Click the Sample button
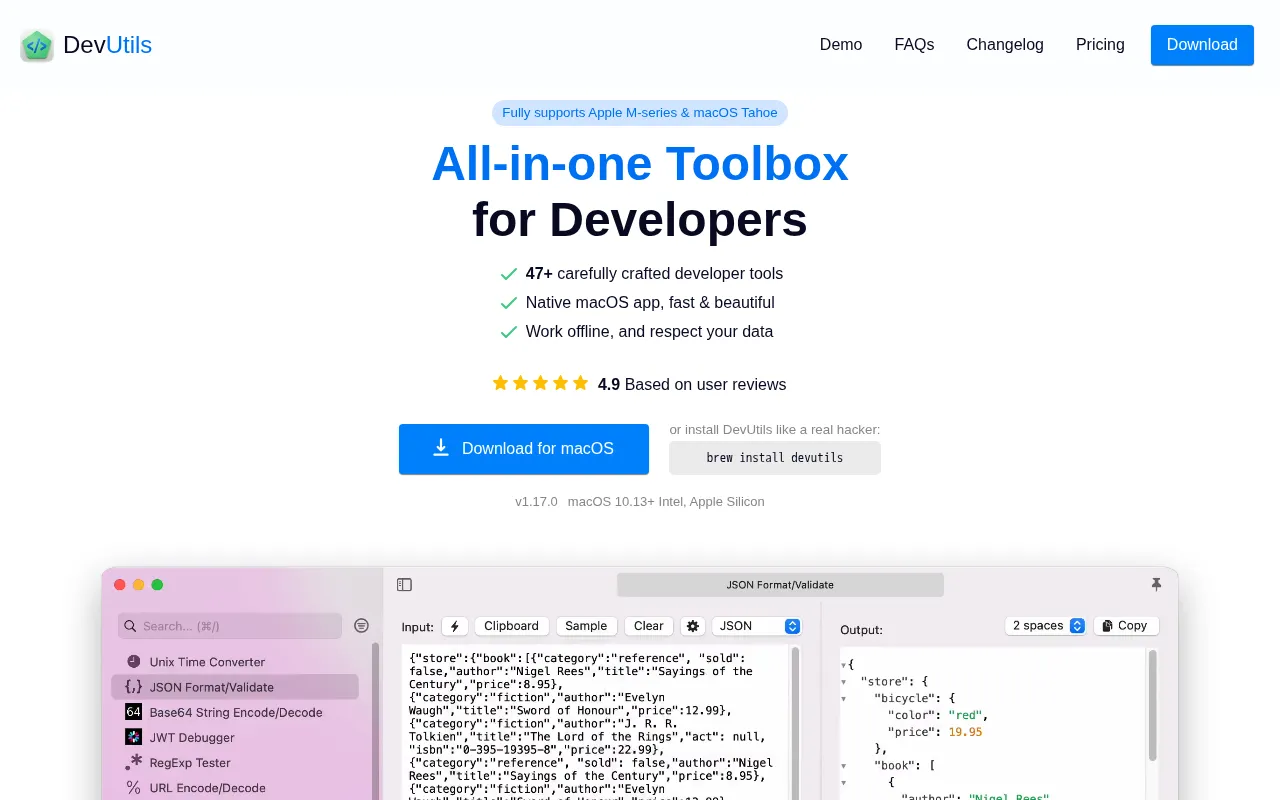The width and height of the screenshot is (1280, 800). coord(586,626)
